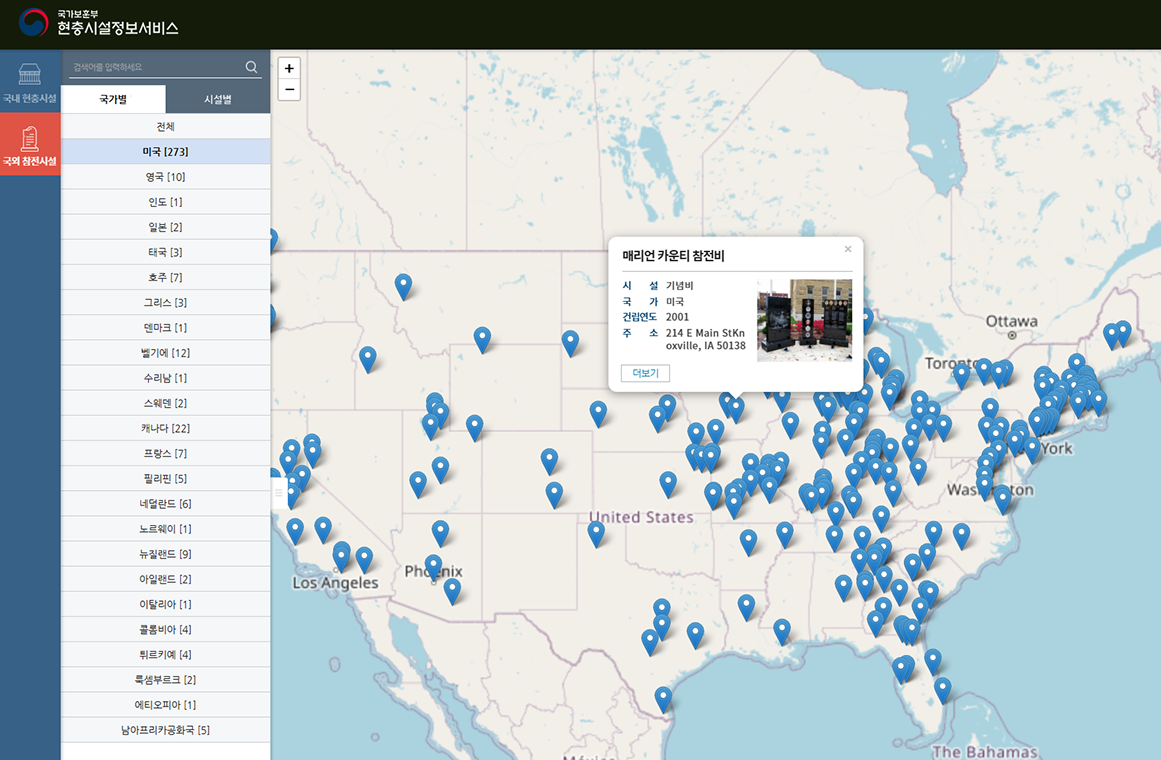
Task: Select 남아프리카공화국 [5] list entry
Action: click(166, 730)
